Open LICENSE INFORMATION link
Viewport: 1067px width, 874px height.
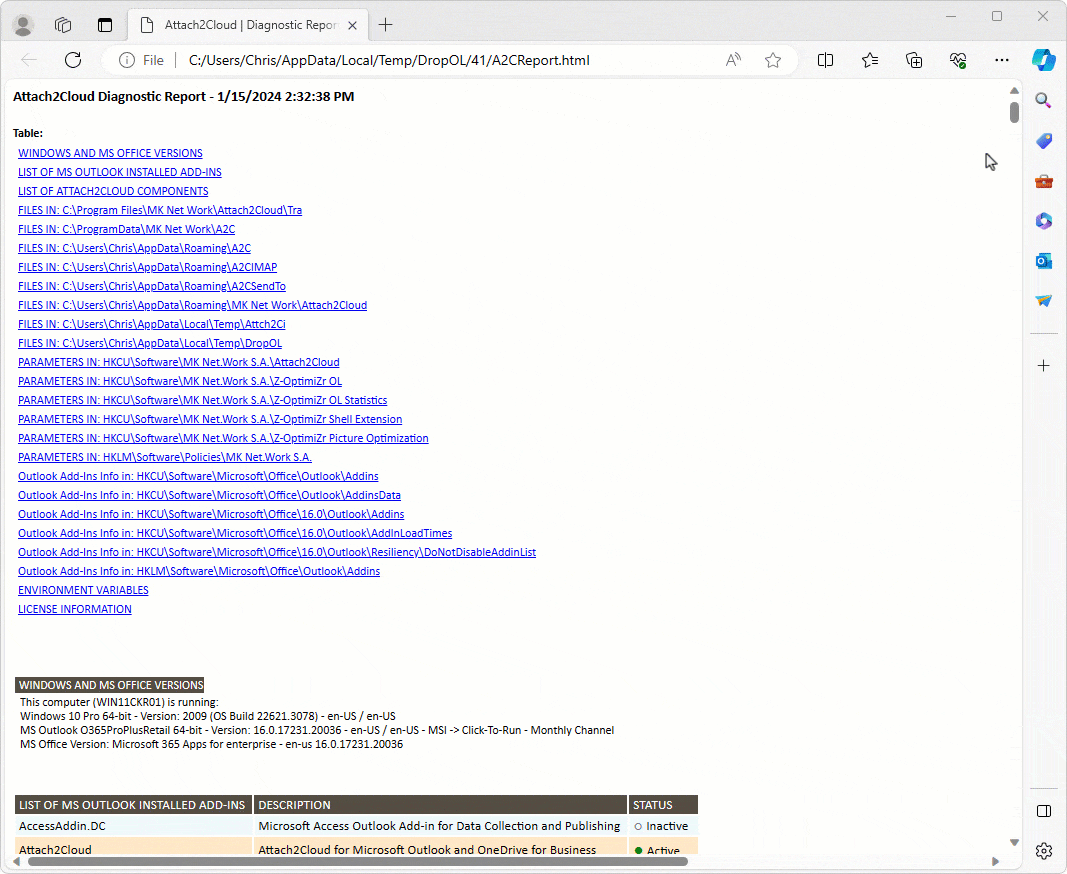75,611
